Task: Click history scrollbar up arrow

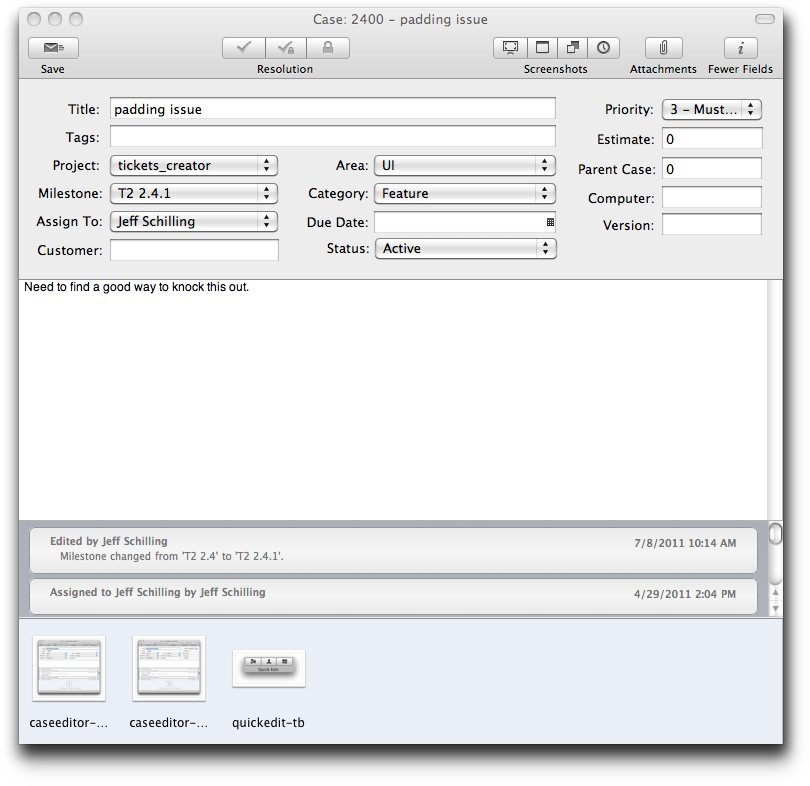Action: (775, 593)
